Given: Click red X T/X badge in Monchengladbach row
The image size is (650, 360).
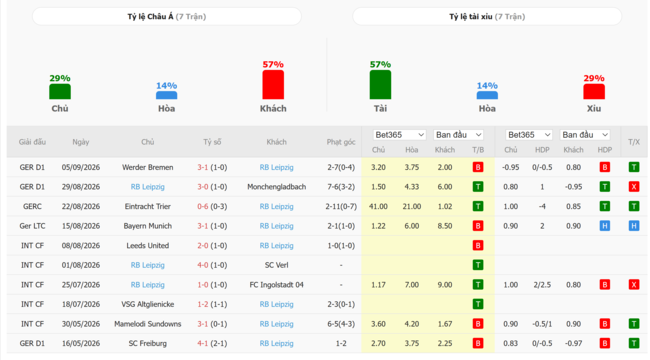Looking at the screenshot, I should pos(634,187).
